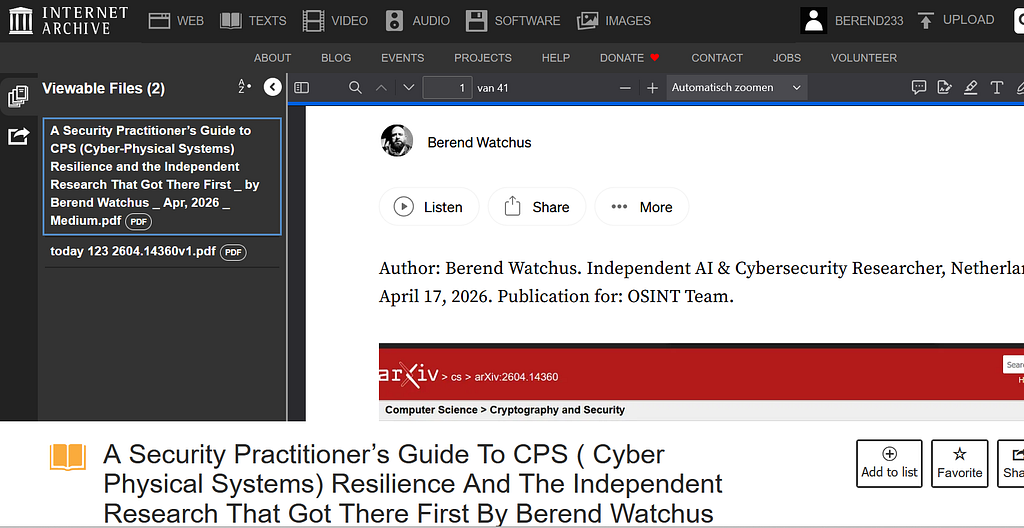Click Berend Watchus author avatar

[x=396, y=140]
